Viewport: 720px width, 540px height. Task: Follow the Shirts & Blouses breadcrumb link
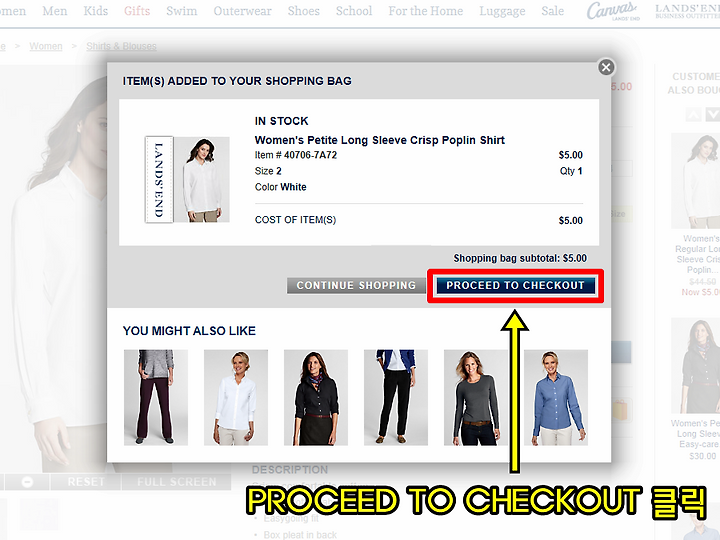click(121, 46)
